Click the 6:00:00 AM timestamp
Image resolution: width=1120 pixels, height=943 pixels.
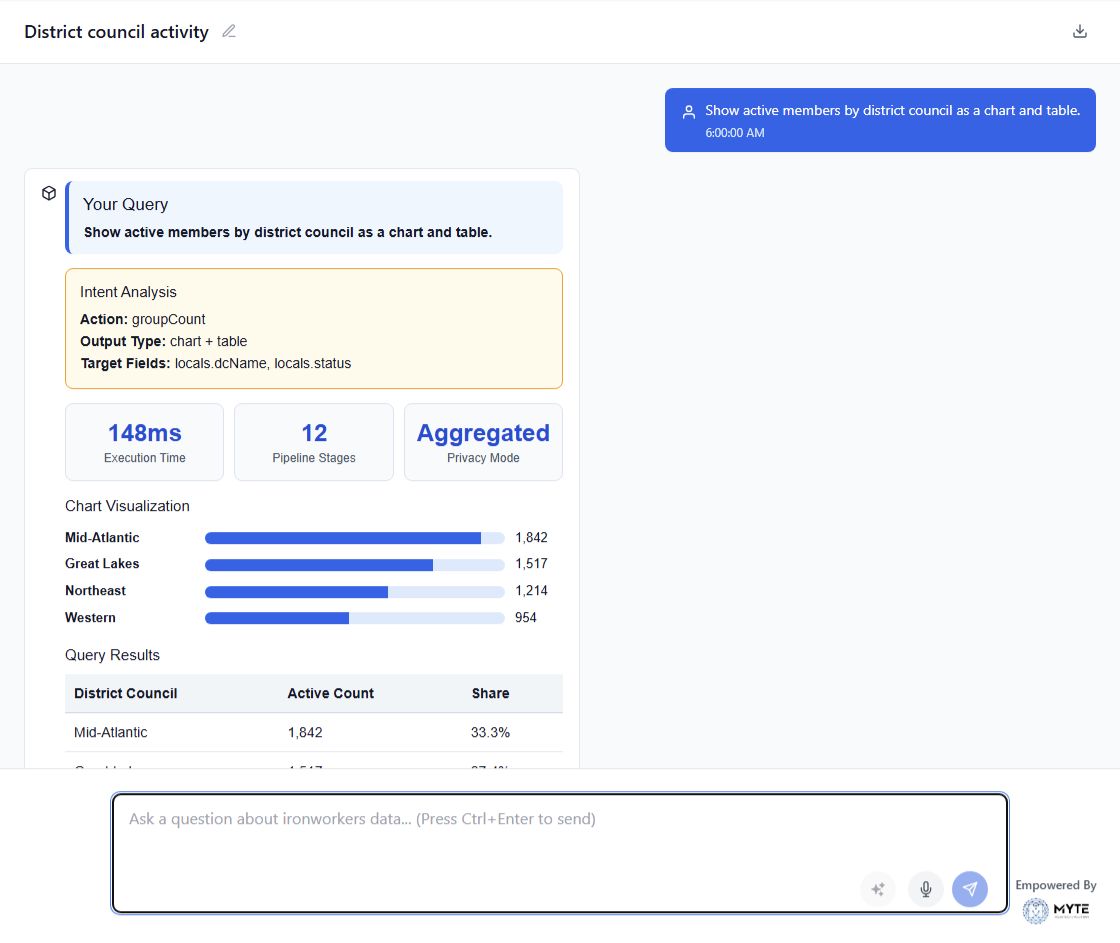[734, 133]
